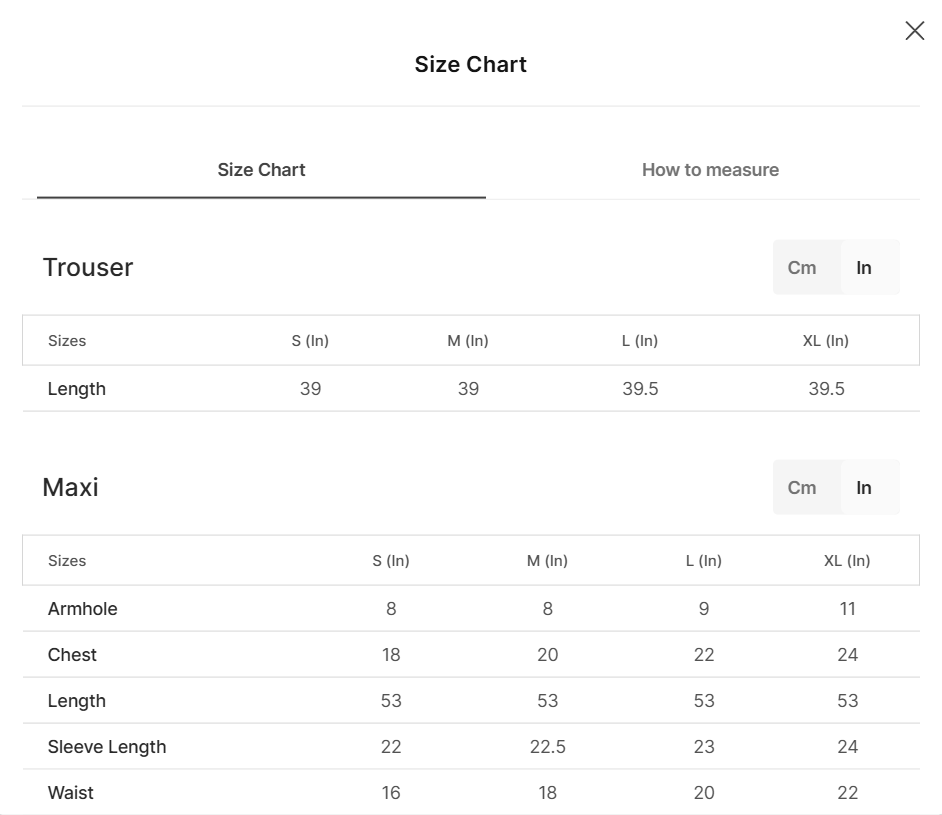Select the Chest row label
The height and width of the screenshot is (815, 942).
[x=72, y=655]
